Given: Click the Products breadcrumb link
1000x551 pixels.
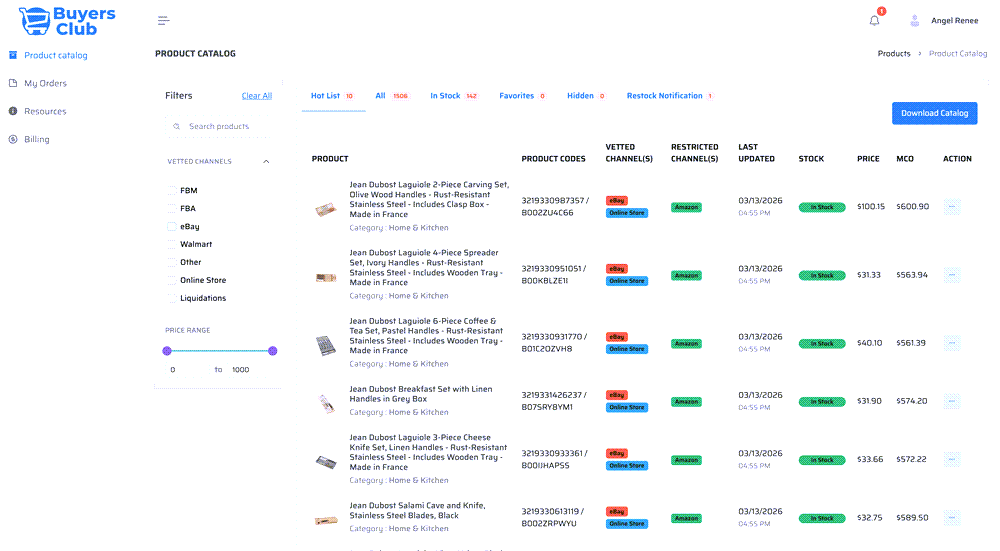Looking at the screenshot, I should tap(893, 54).
